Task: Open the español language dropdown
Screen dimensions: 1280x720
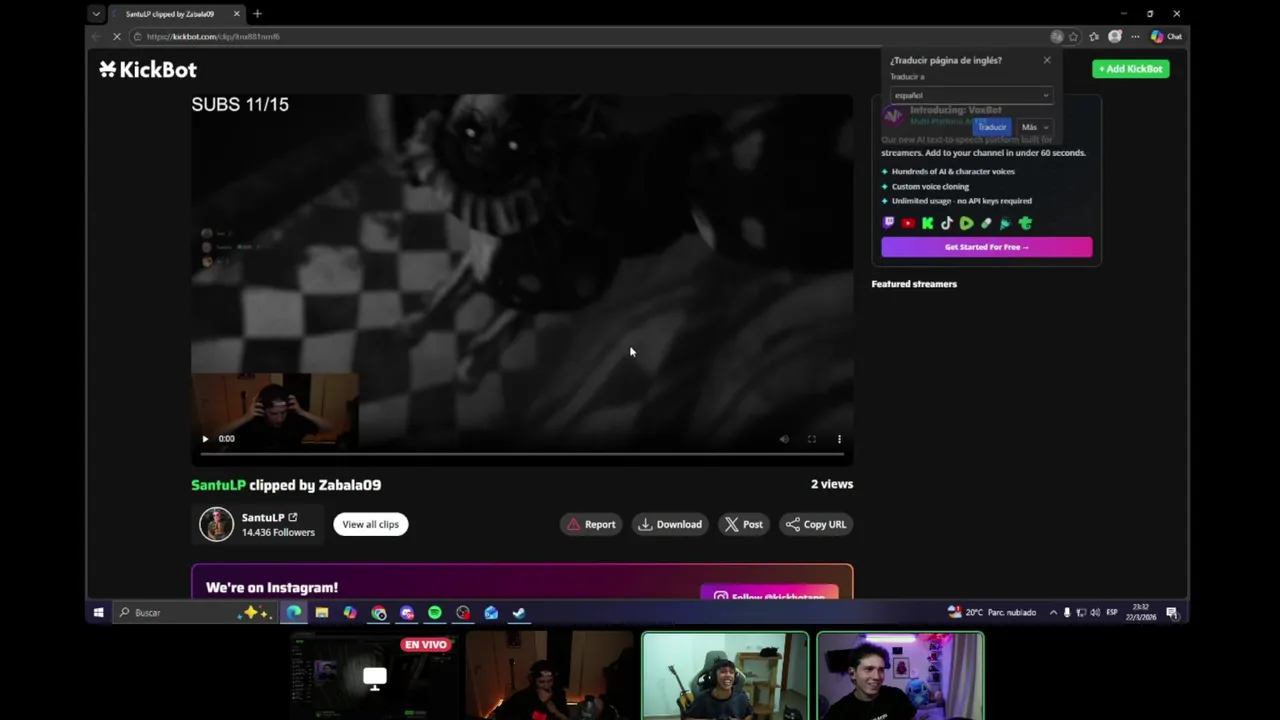Action: coord(971,95)
